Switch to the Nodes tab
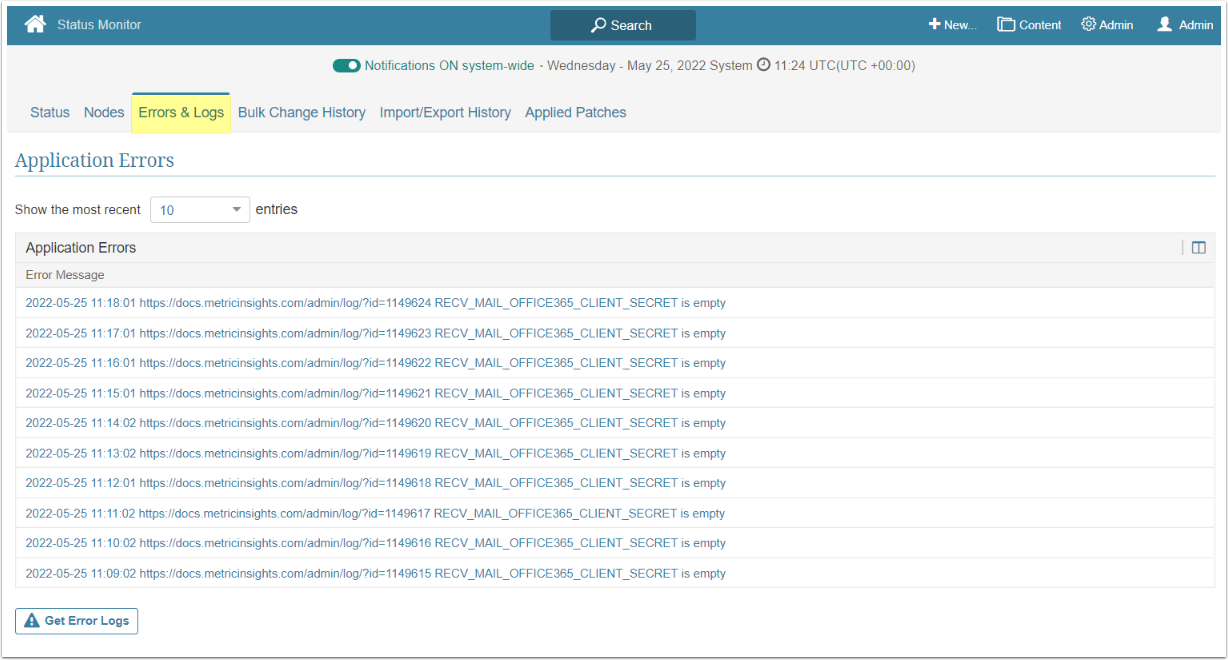Screen dimensions: 1228x660 tap(104, 113)
